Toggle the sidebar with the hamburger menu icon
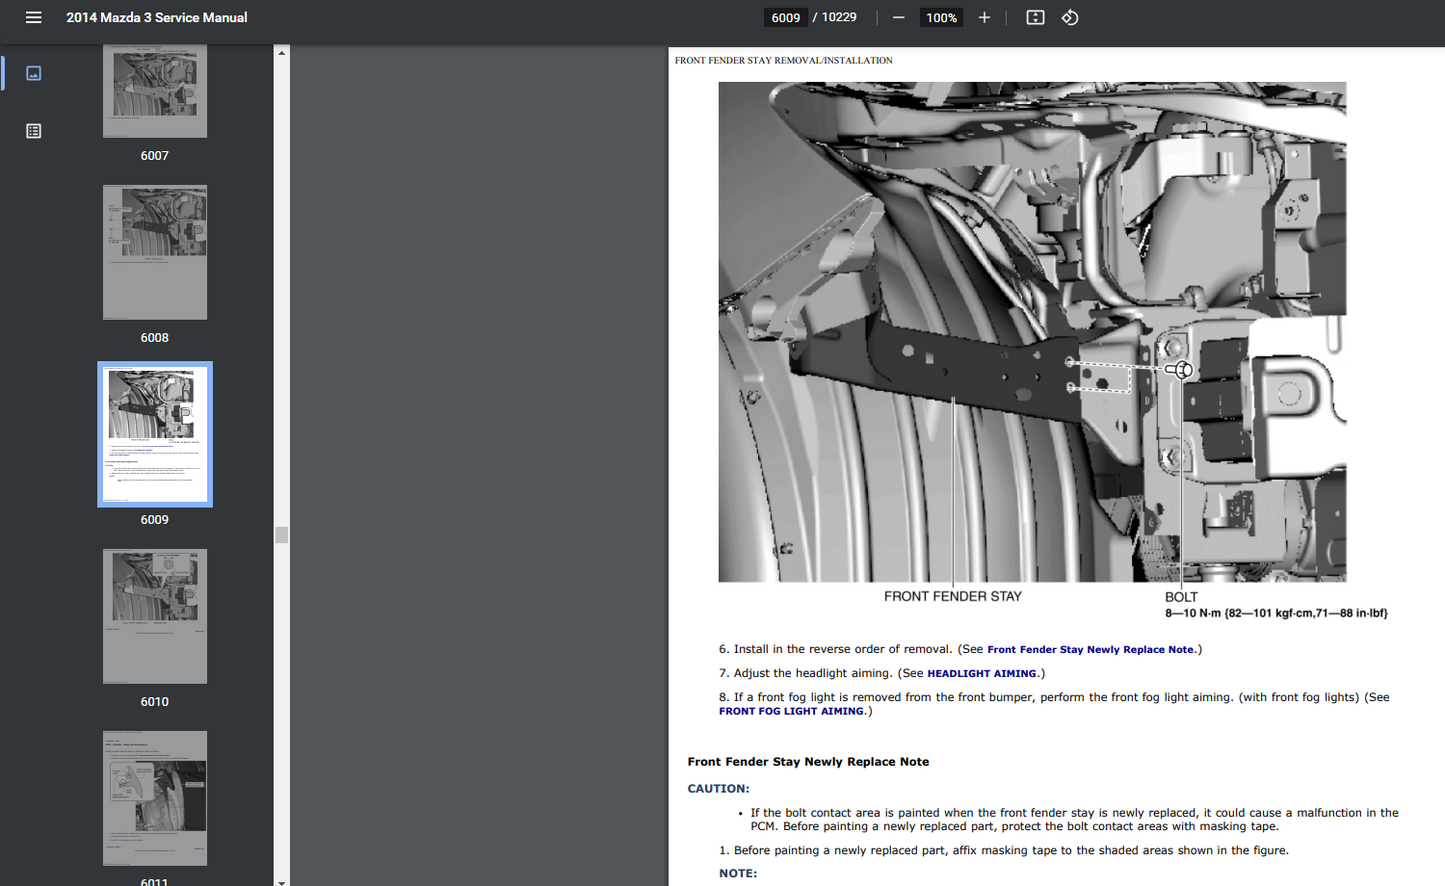 (33, 18)
